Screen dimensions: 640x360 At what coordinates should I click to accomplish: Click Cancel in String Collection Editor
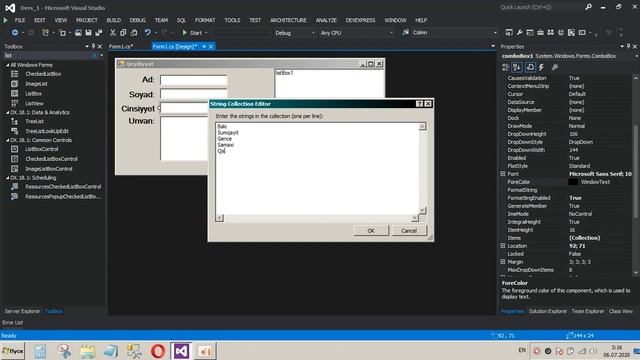[x=409, y=231]
